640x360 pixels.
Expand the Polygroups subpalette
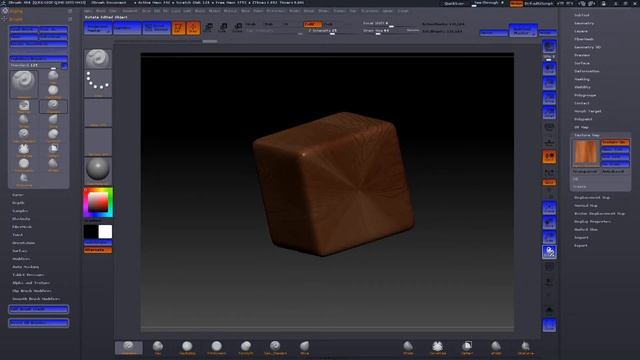pyautogui.click(x=585, y=95)
